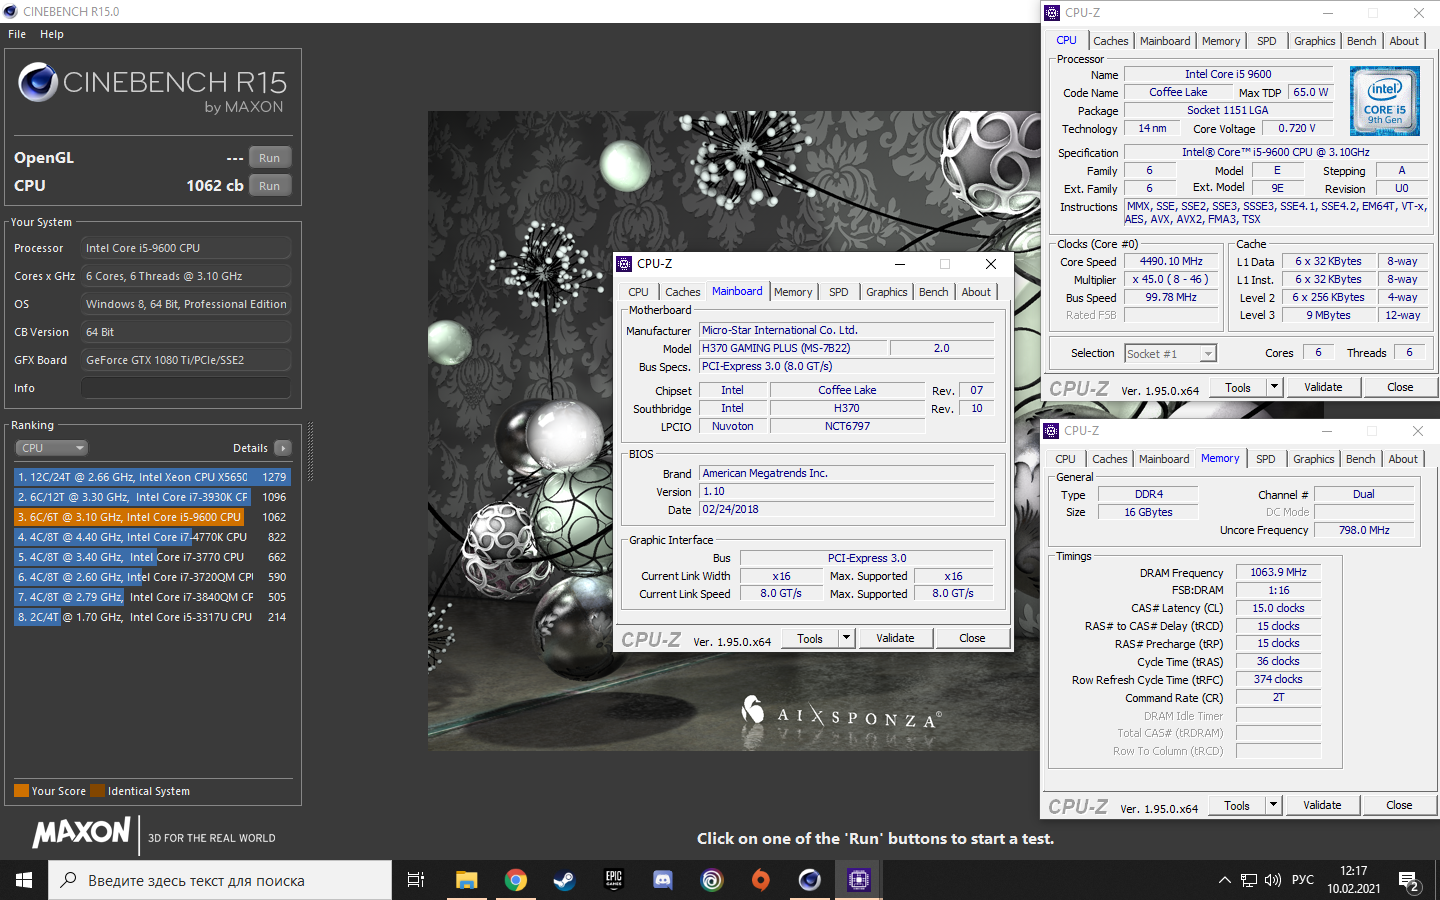Viewport: 1440px width, 900px height.
Task: Open CPU tab in middle CPU-Z window
Action: [x=639, y=292]
